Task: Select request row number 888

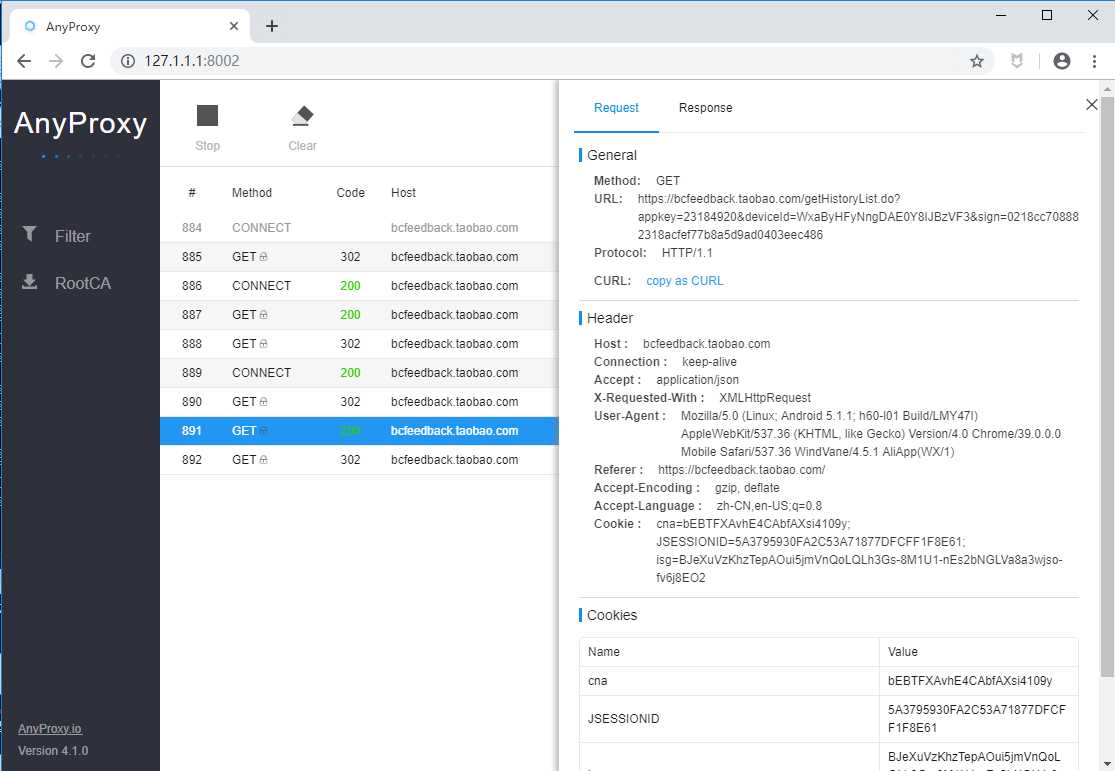Action: 359,344
